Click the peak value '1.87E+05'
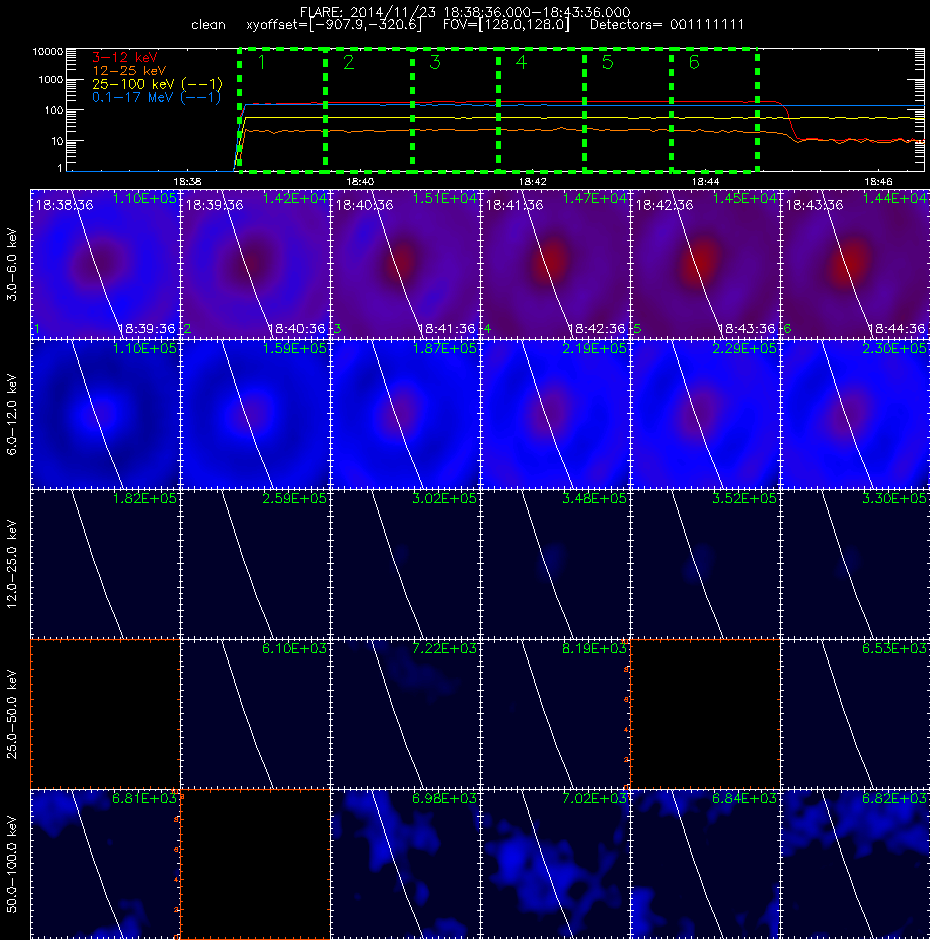 pos(444,348)
